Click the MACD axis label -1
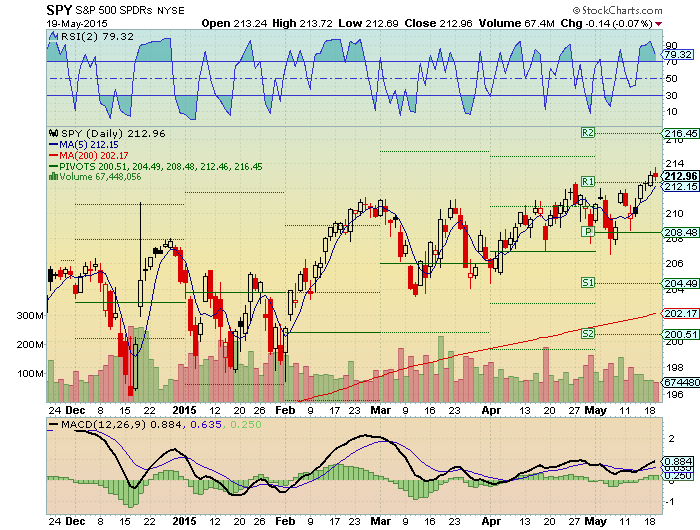The width and height of the screenshot is (700, 530). 670,501
